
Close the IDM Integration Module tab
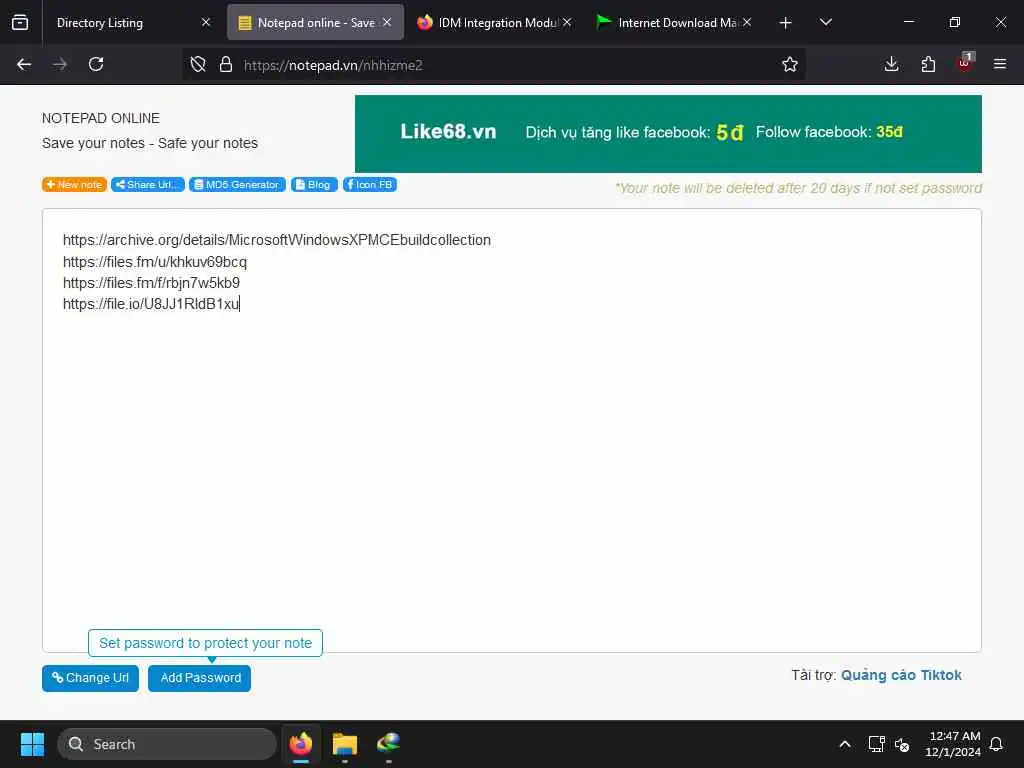pyautogui.click(x=567, y=22)
